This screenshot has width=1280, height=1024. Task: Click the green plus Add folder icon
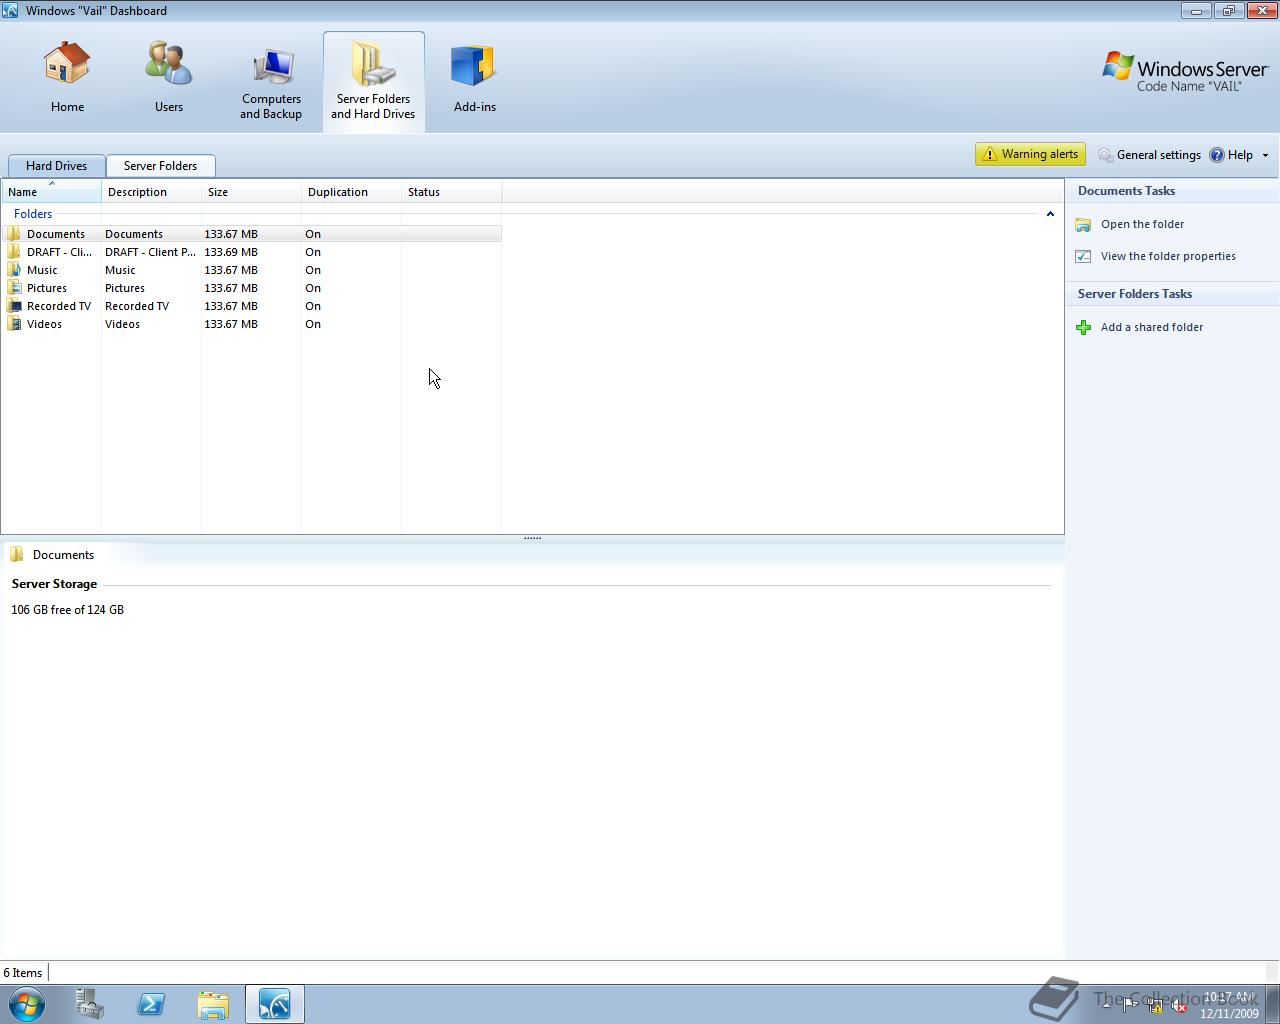point(1083,328)
